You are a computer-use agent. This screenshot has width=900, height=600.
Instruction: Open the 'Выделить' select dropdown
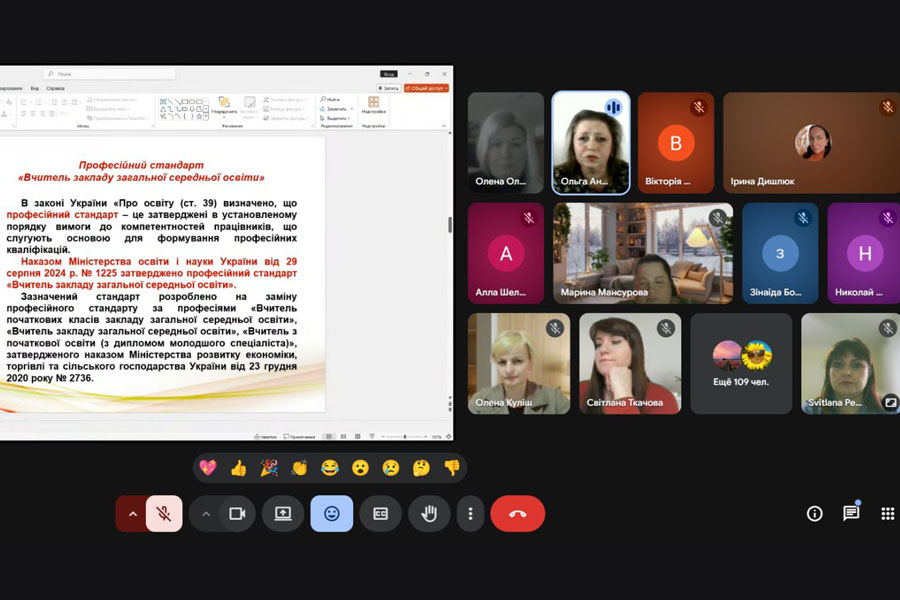335,118
